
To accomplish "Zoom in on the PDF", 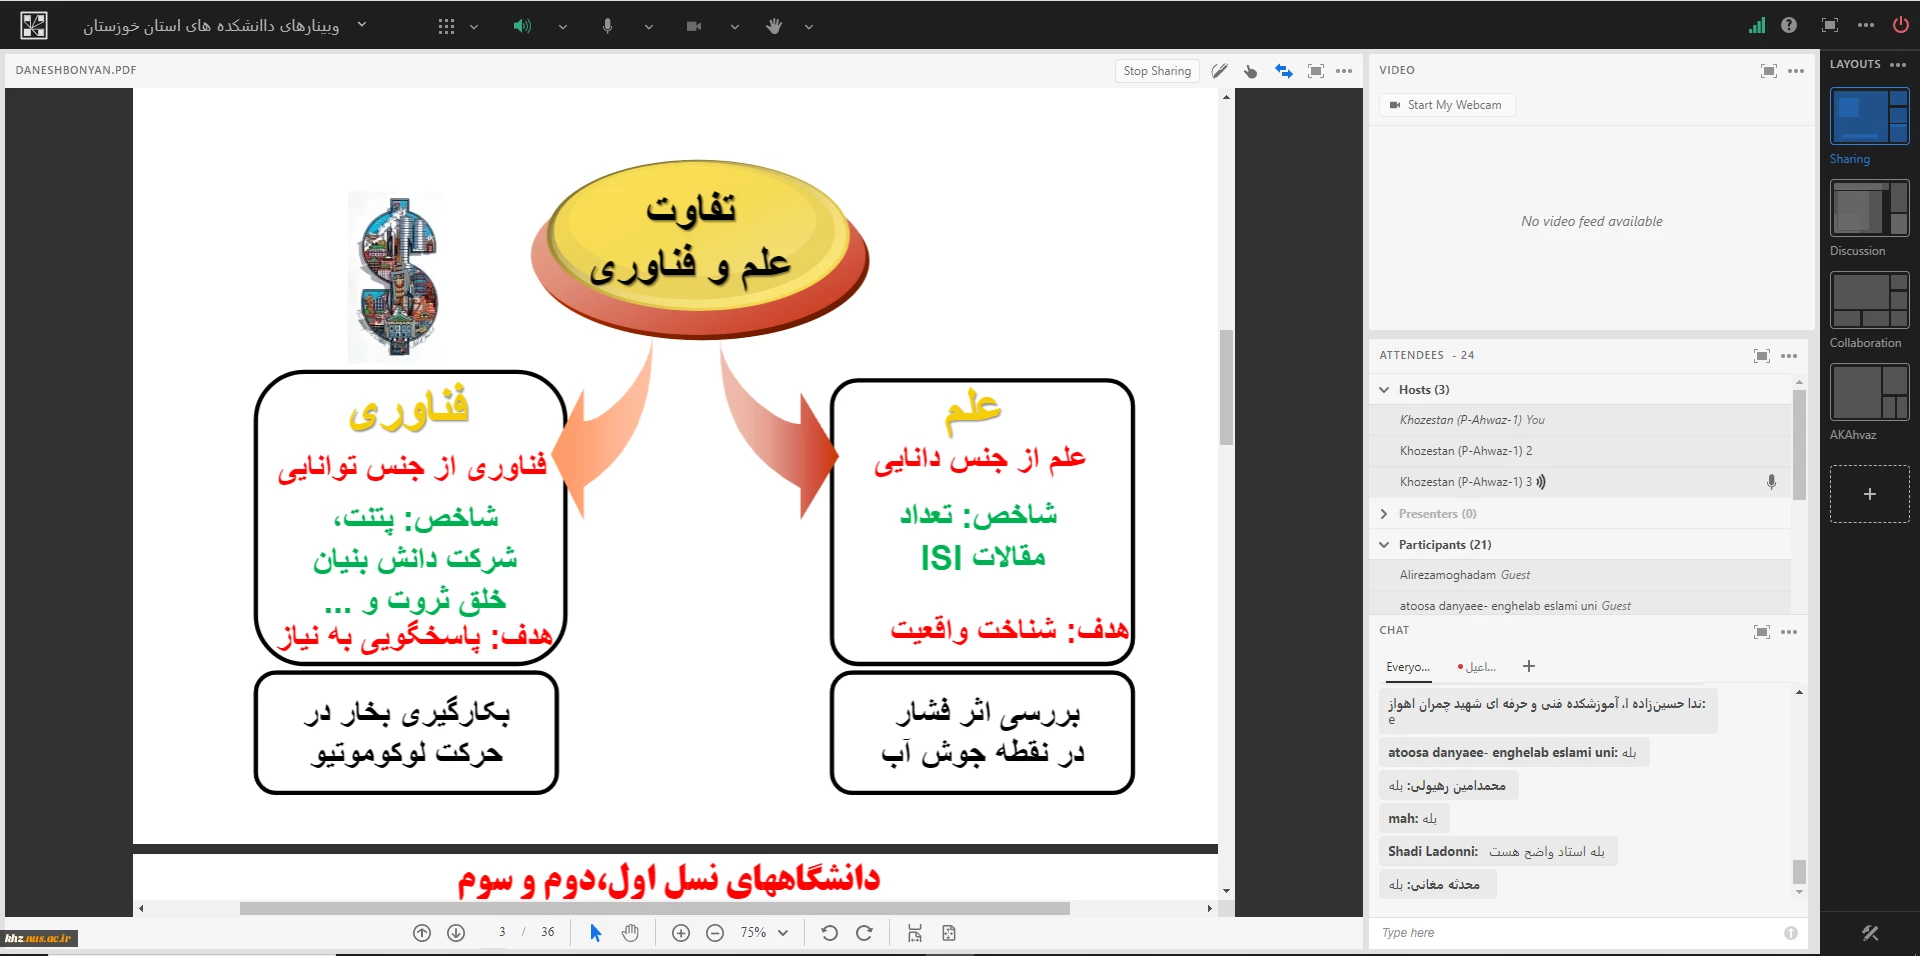I will (681, 933).
